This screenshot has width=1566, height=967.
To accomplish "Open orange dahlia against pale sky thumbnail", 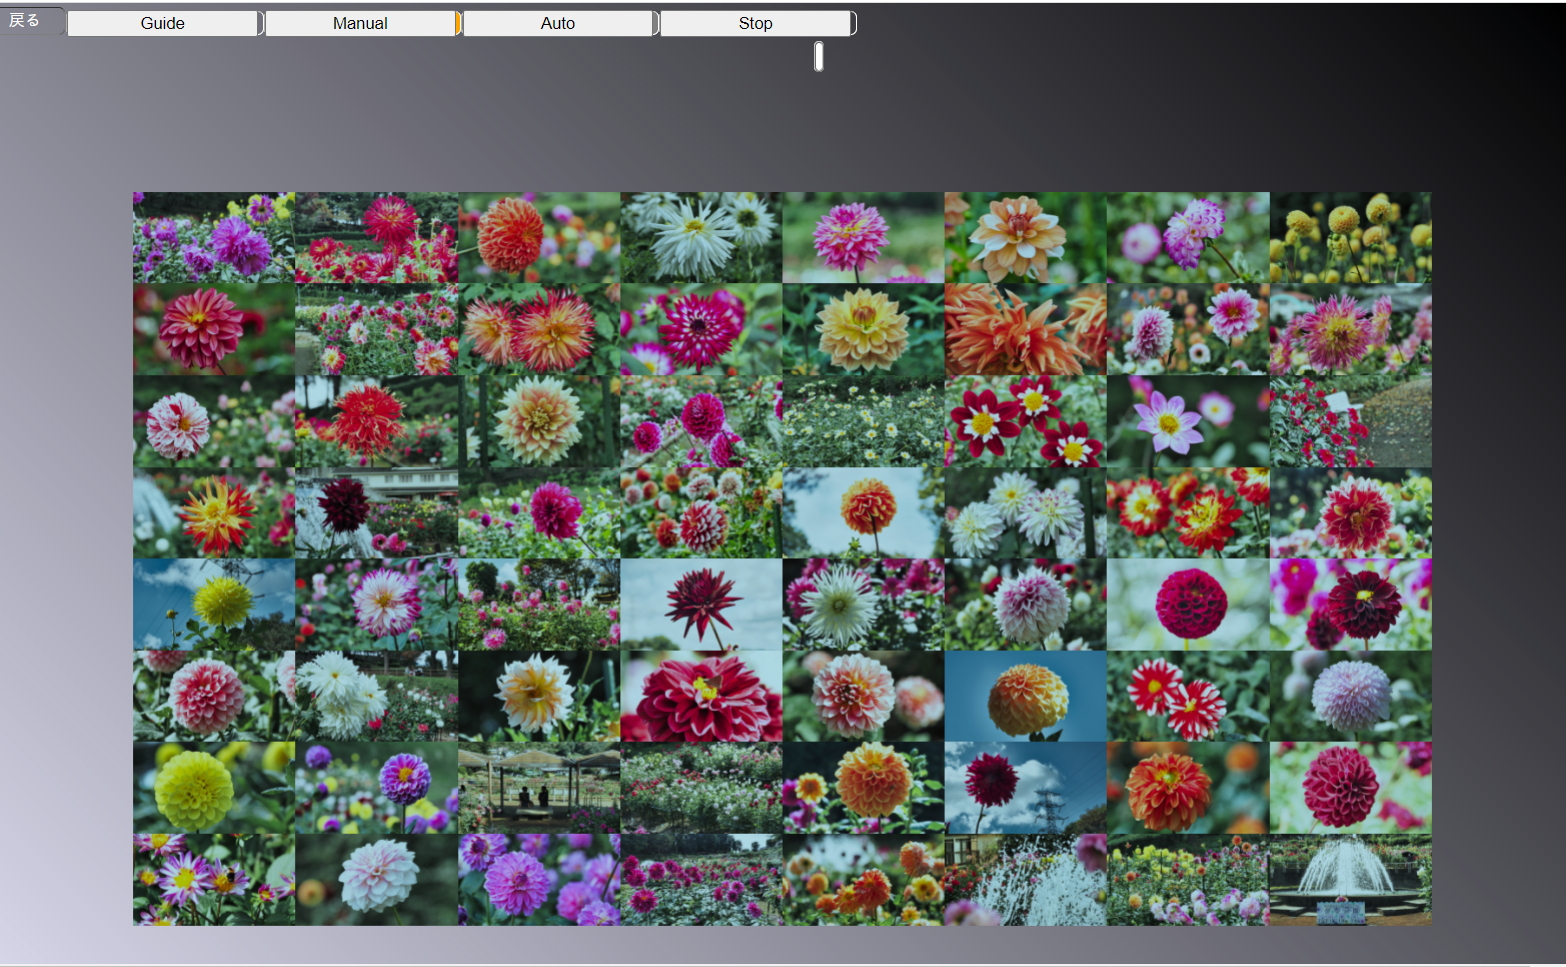I will [x=863, y=513].
